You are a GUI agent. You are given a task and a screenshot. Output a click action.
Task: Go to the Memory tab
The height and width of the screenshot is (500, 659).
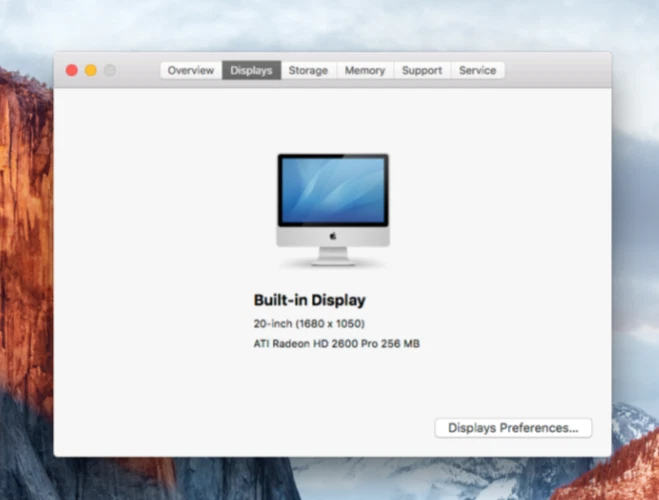365,70
